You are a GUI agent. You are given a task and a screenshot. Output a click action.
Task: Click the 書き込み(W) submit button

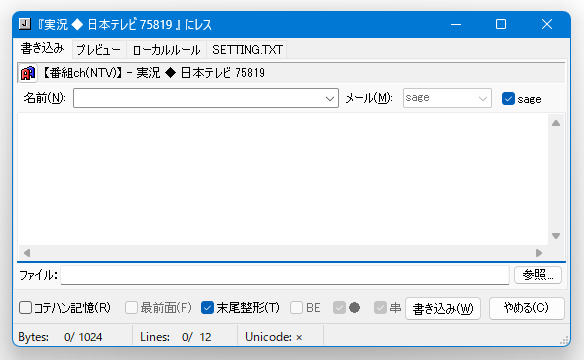point(443,309)
